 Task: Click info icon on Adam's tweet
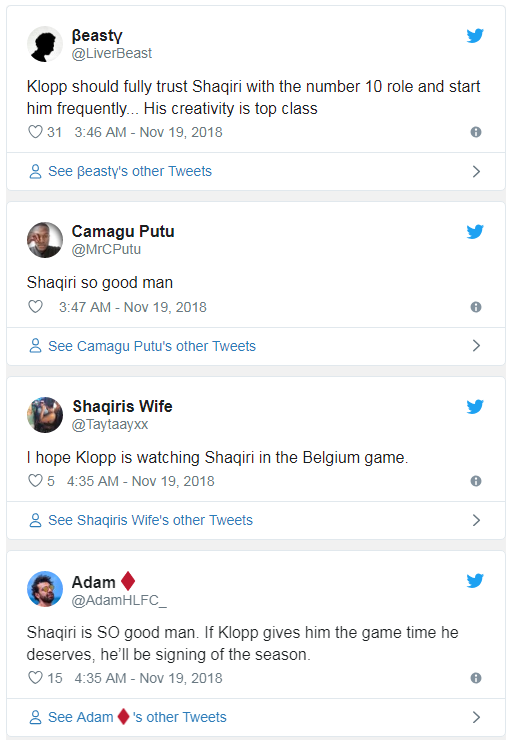pyautogui.click(x=476, y=678)
